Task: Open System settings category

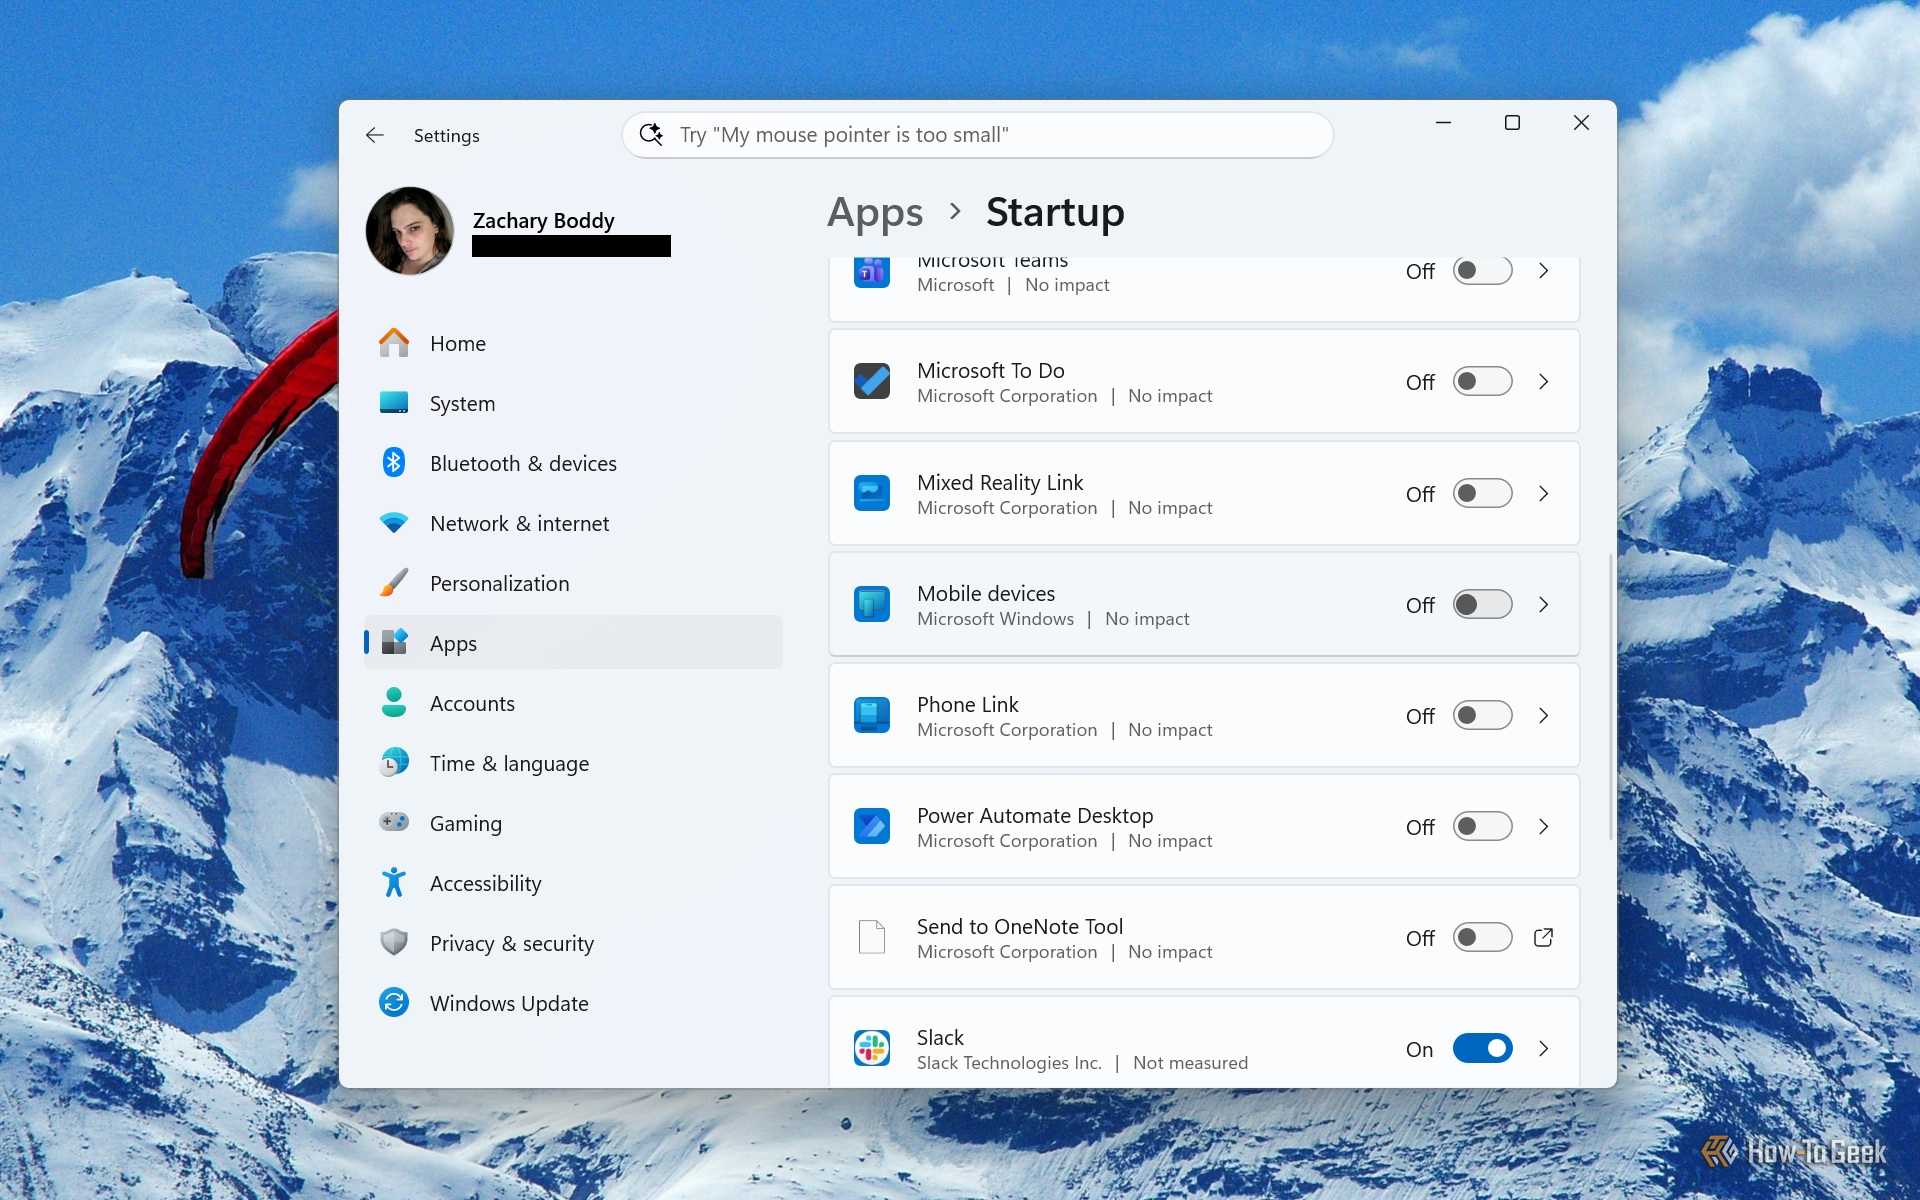Action: 573,403
